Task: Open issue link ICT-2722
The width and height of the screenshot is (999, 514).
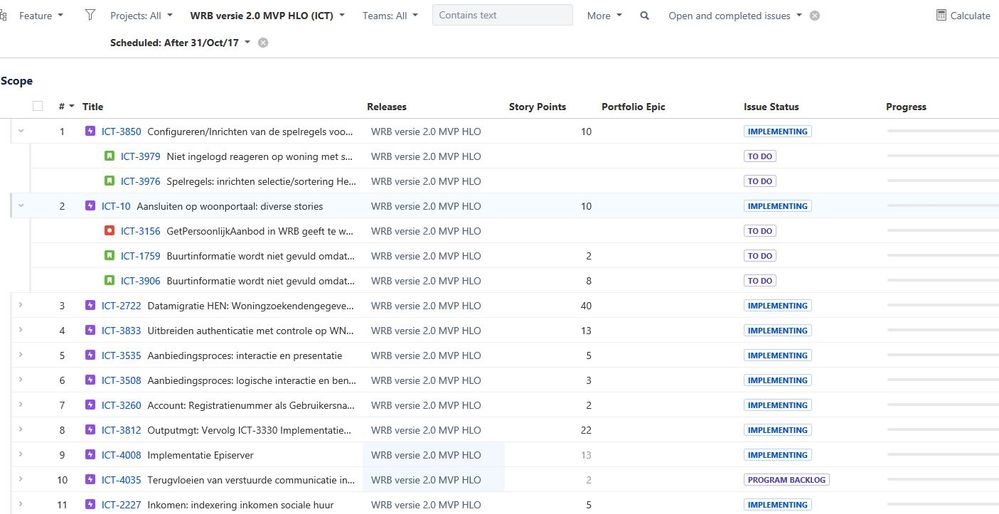Action: (121, 305)
